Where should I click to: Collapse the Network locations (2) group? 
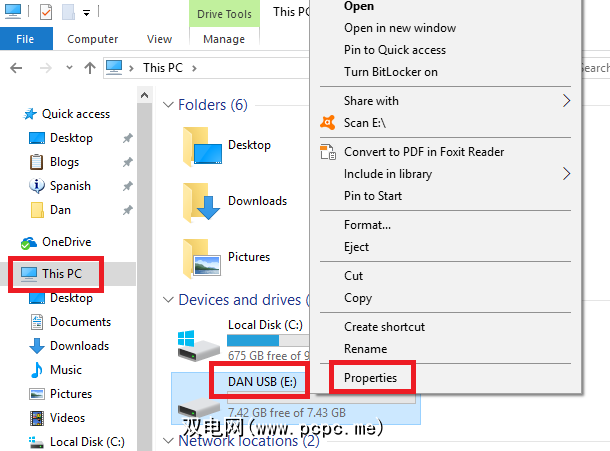168,441
